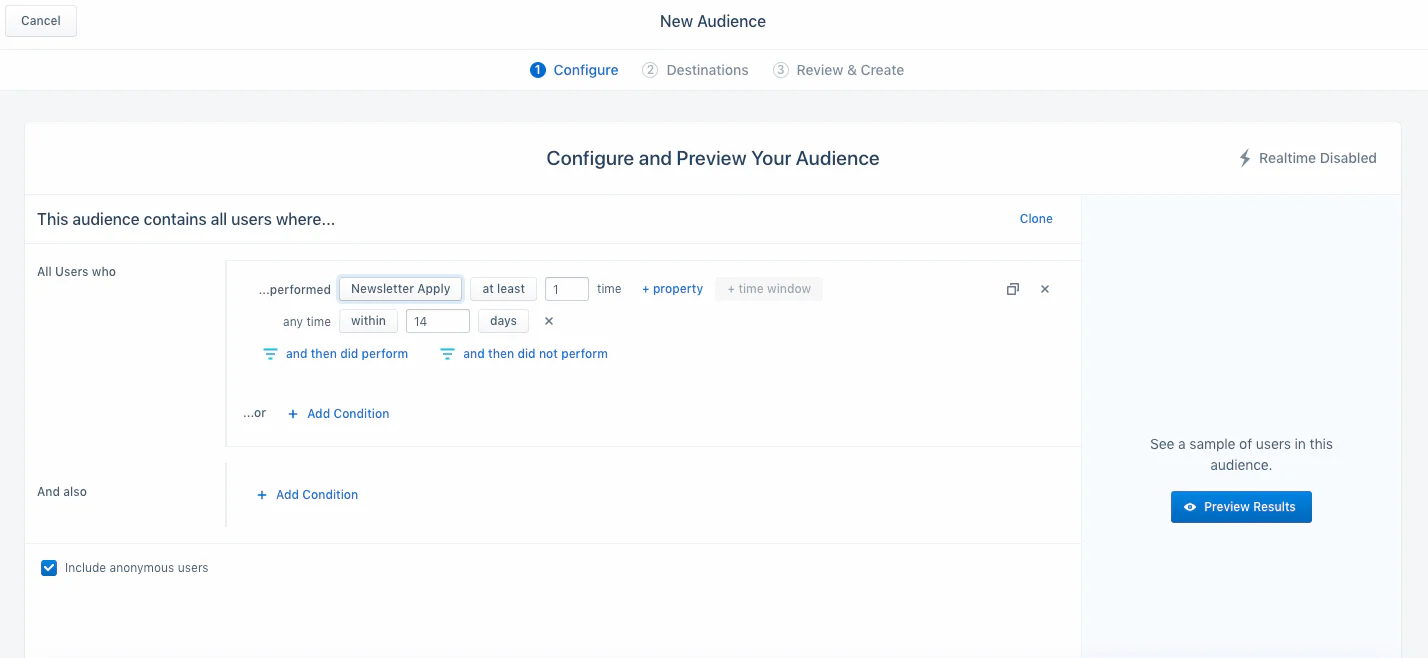Click the Clone link

[x=1036, y=219]
